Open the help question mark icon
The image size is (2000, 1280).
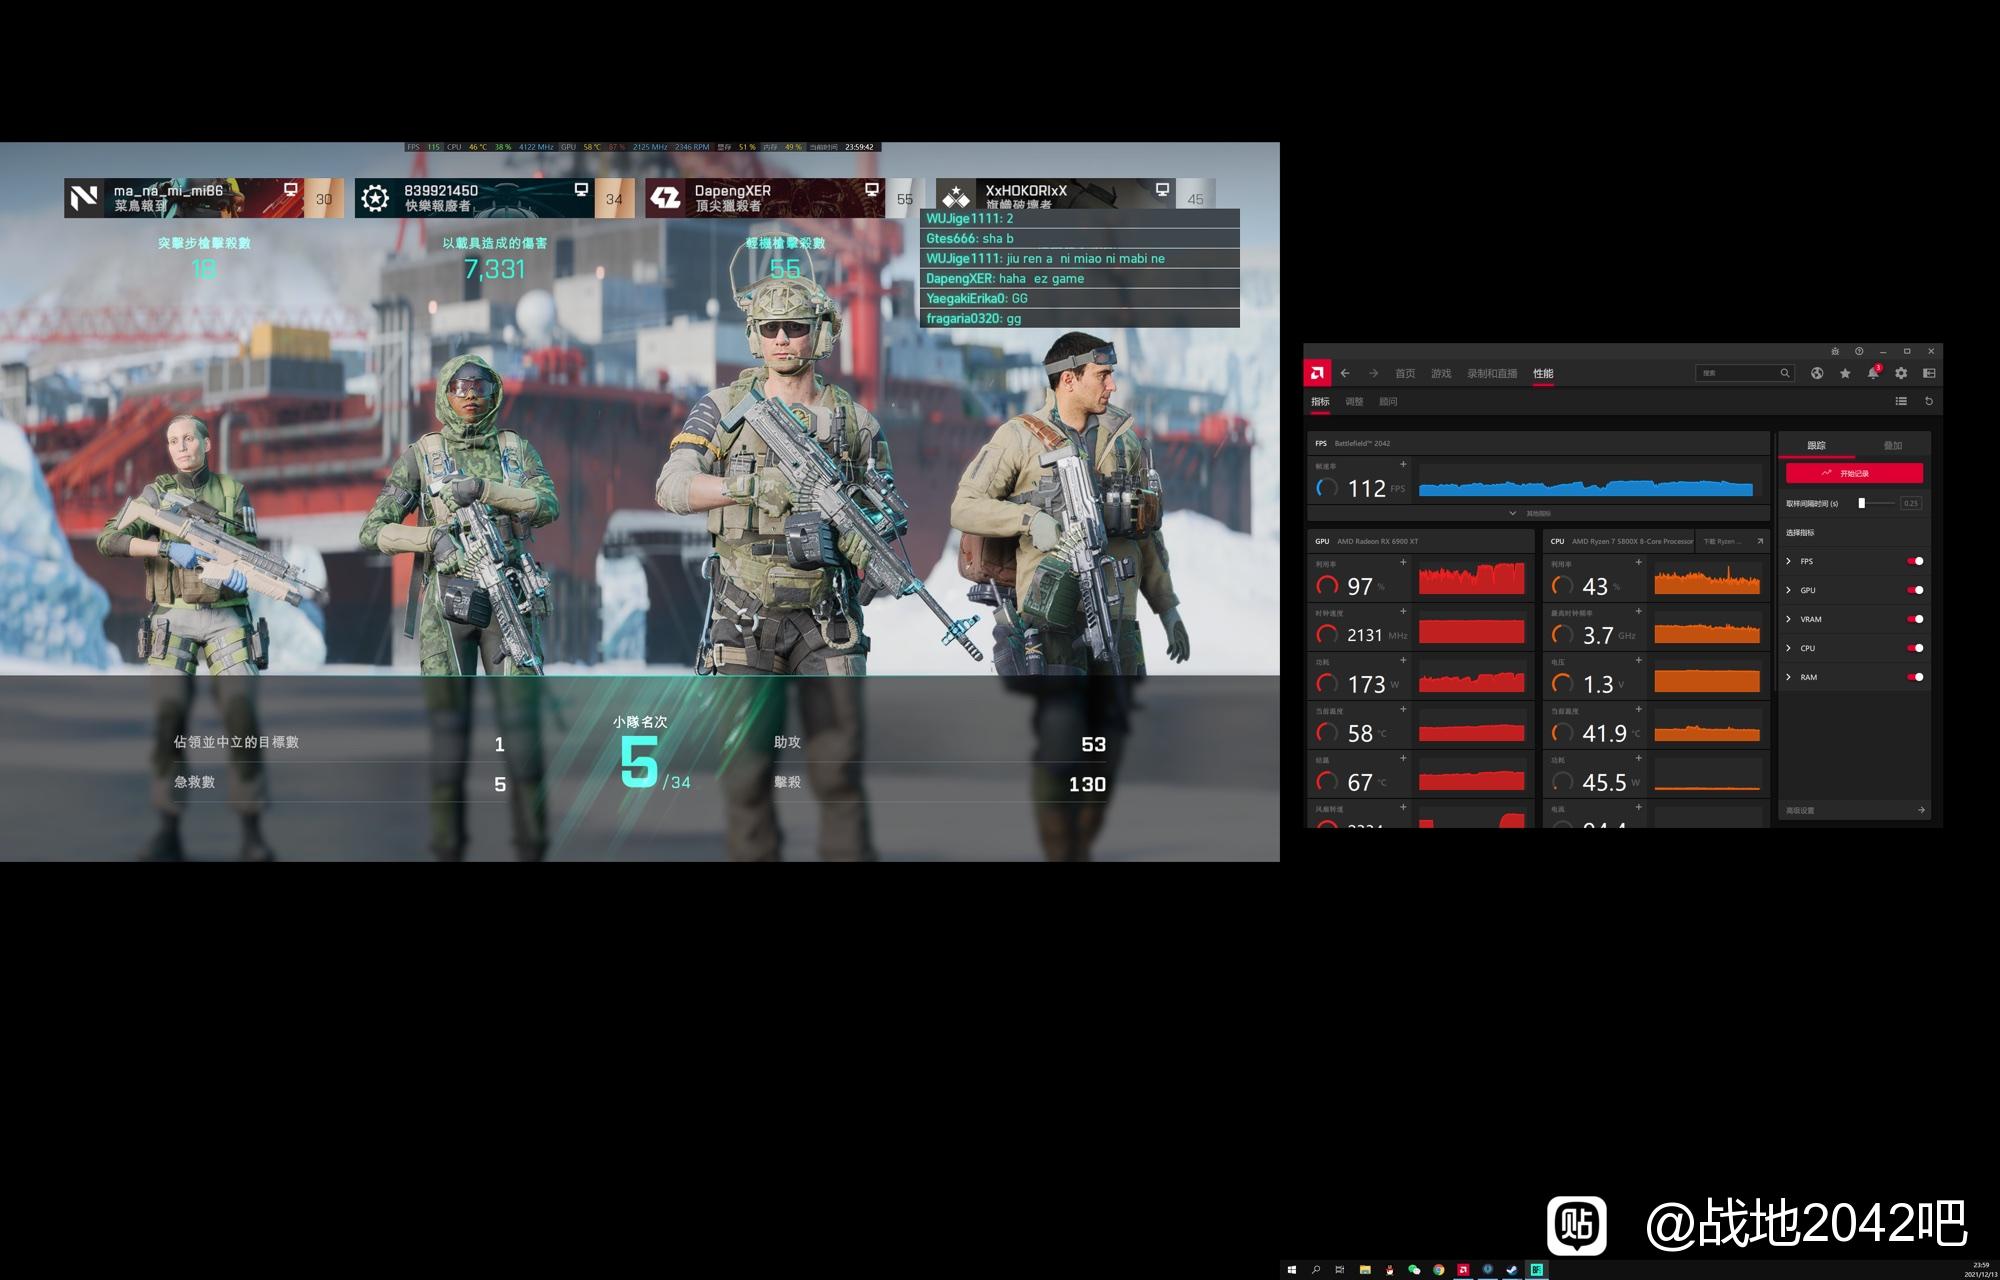coord(1859,351)
